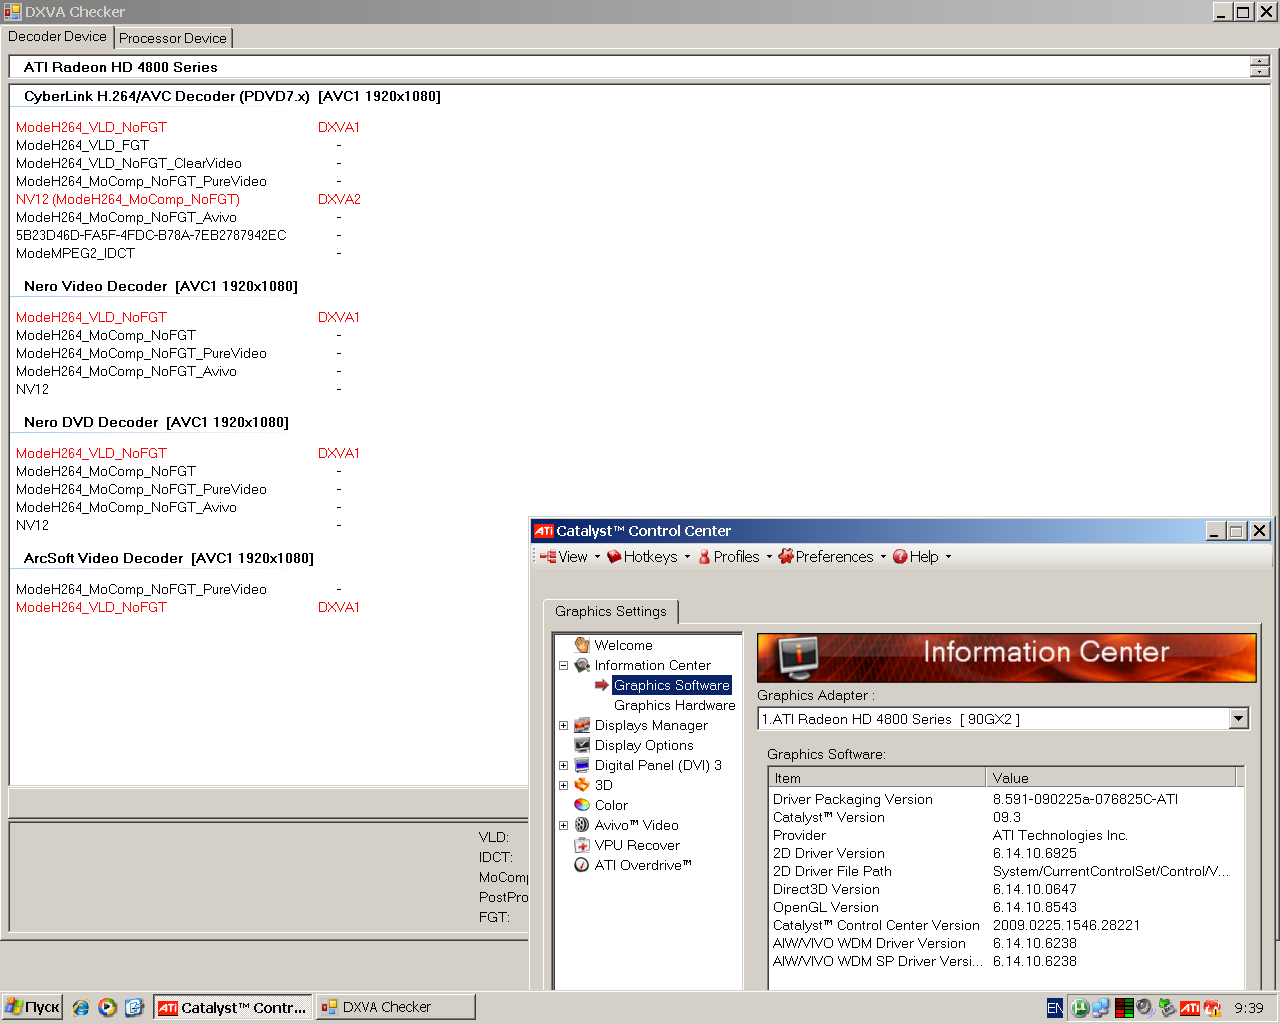
Task: Expand the Digital Panel (DVI) 3 node
Action: pyautogui.click(x=563, y=765)
